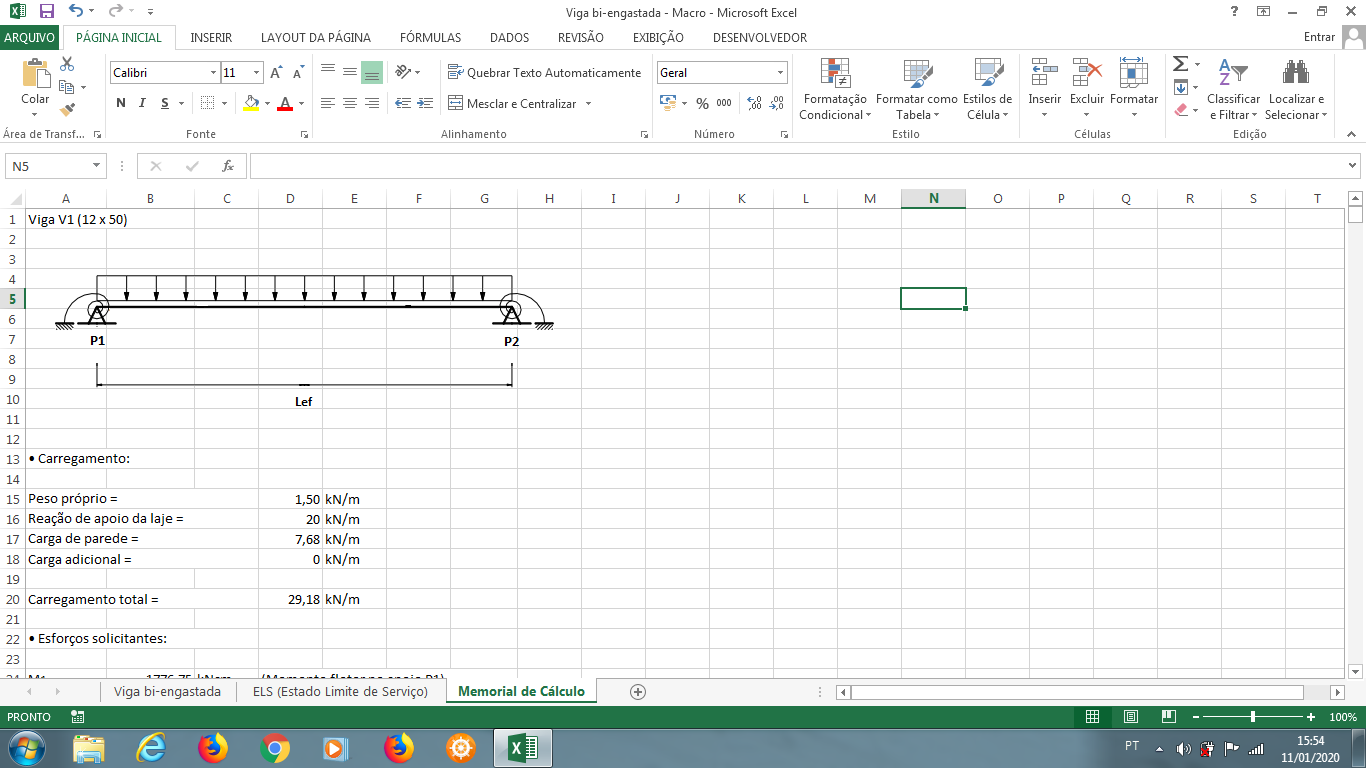Click Mesclar e Centralizar
Viewport: 1366px width, 768px height.
[512, 103]
